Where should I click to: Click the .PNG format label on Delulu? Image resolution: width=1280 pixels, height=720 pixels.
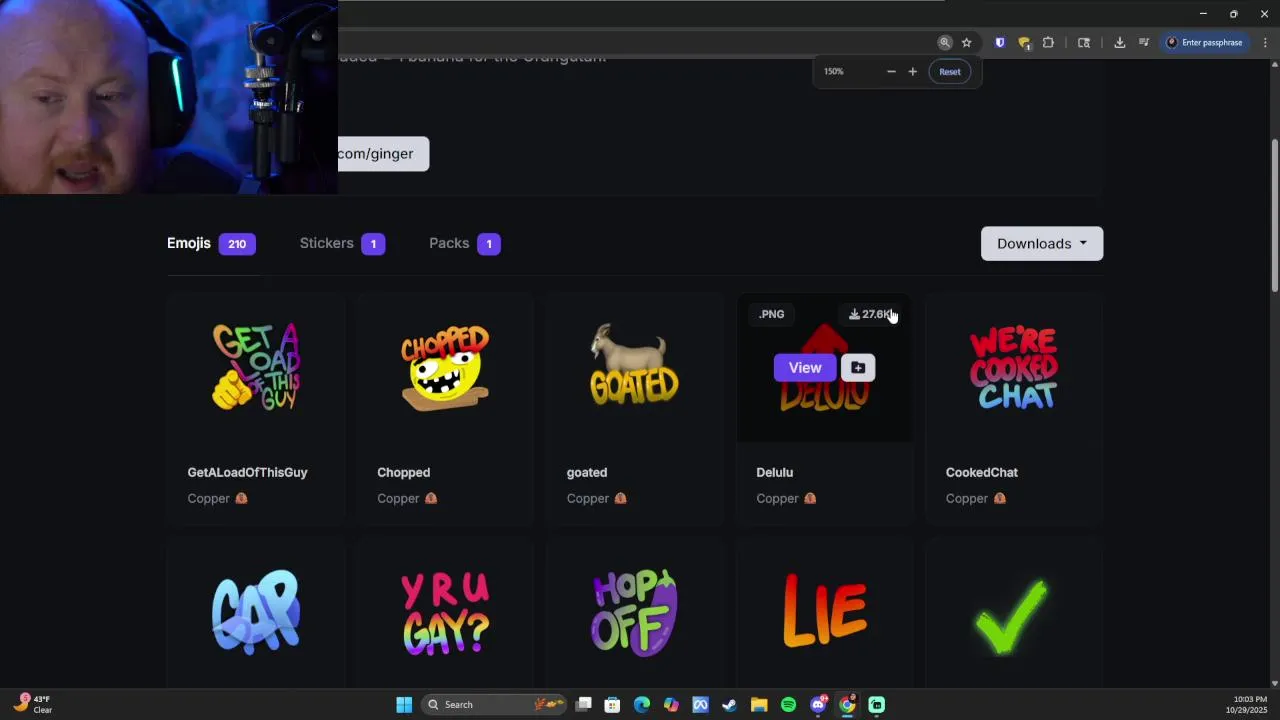[772, 314]
